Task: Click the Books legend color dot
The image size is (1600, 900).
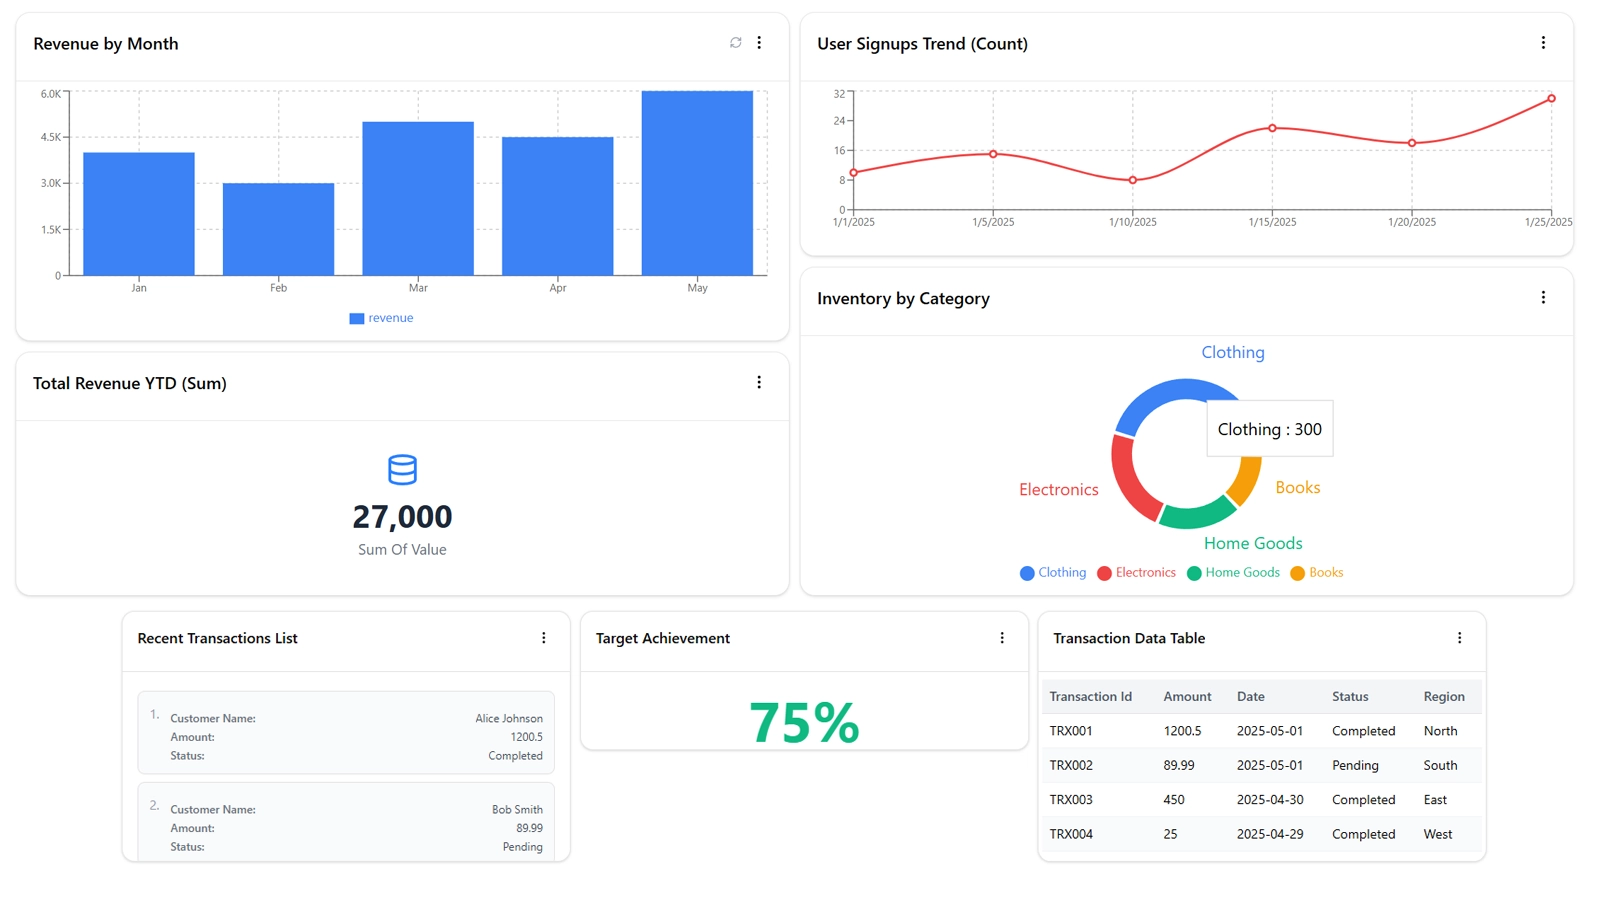Action: coord(1297,574)
